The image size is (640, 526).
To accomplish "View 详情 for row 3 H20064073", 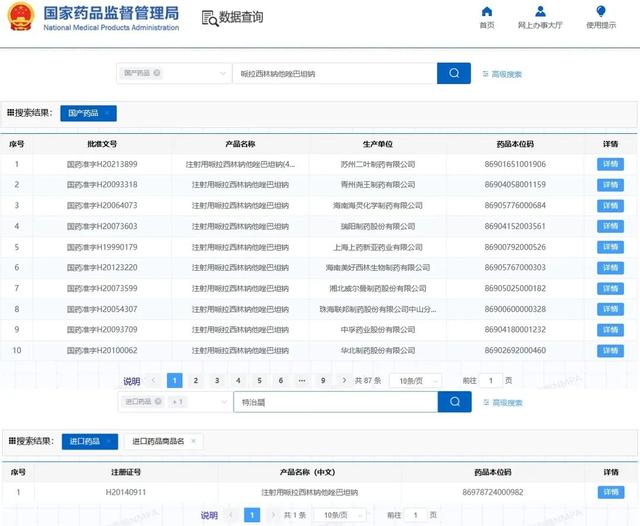I will 610,205.
